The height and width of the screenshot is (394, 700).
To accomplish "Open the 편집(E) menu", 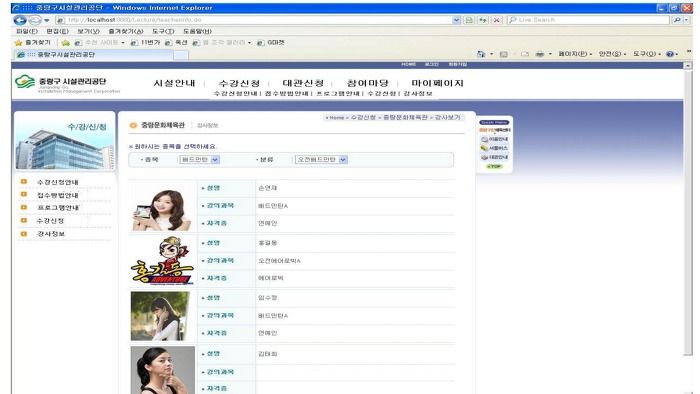I will pos(57,31).
